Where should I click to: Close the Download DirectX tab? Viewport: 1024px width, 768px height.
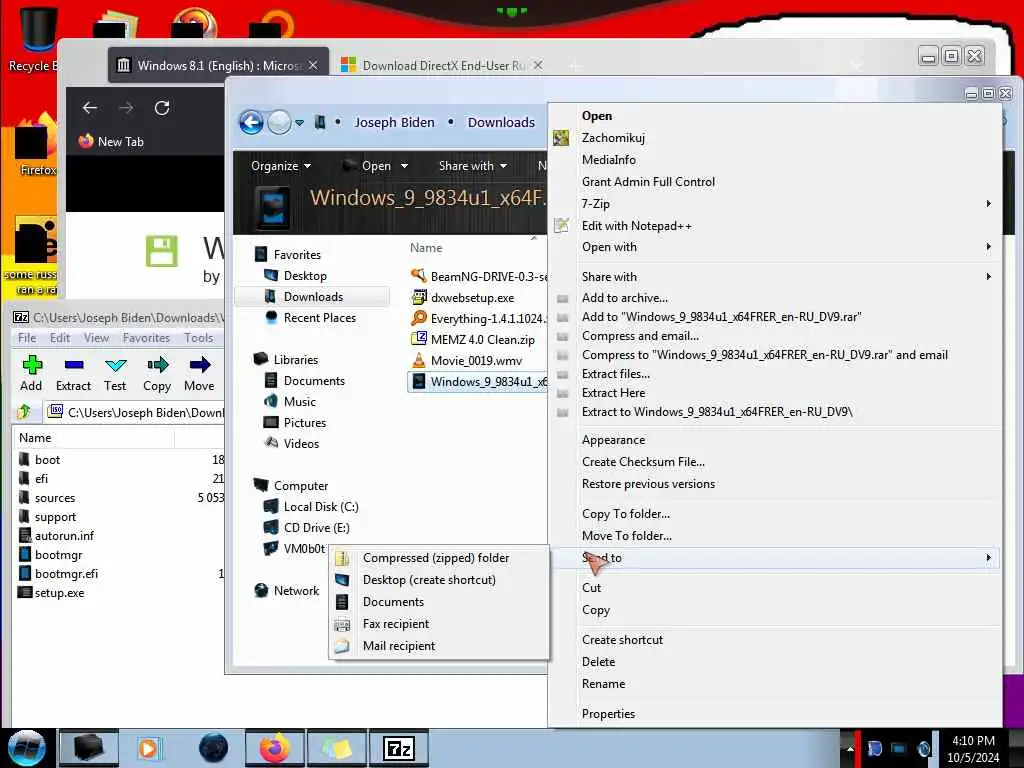[x=537, y=65]
